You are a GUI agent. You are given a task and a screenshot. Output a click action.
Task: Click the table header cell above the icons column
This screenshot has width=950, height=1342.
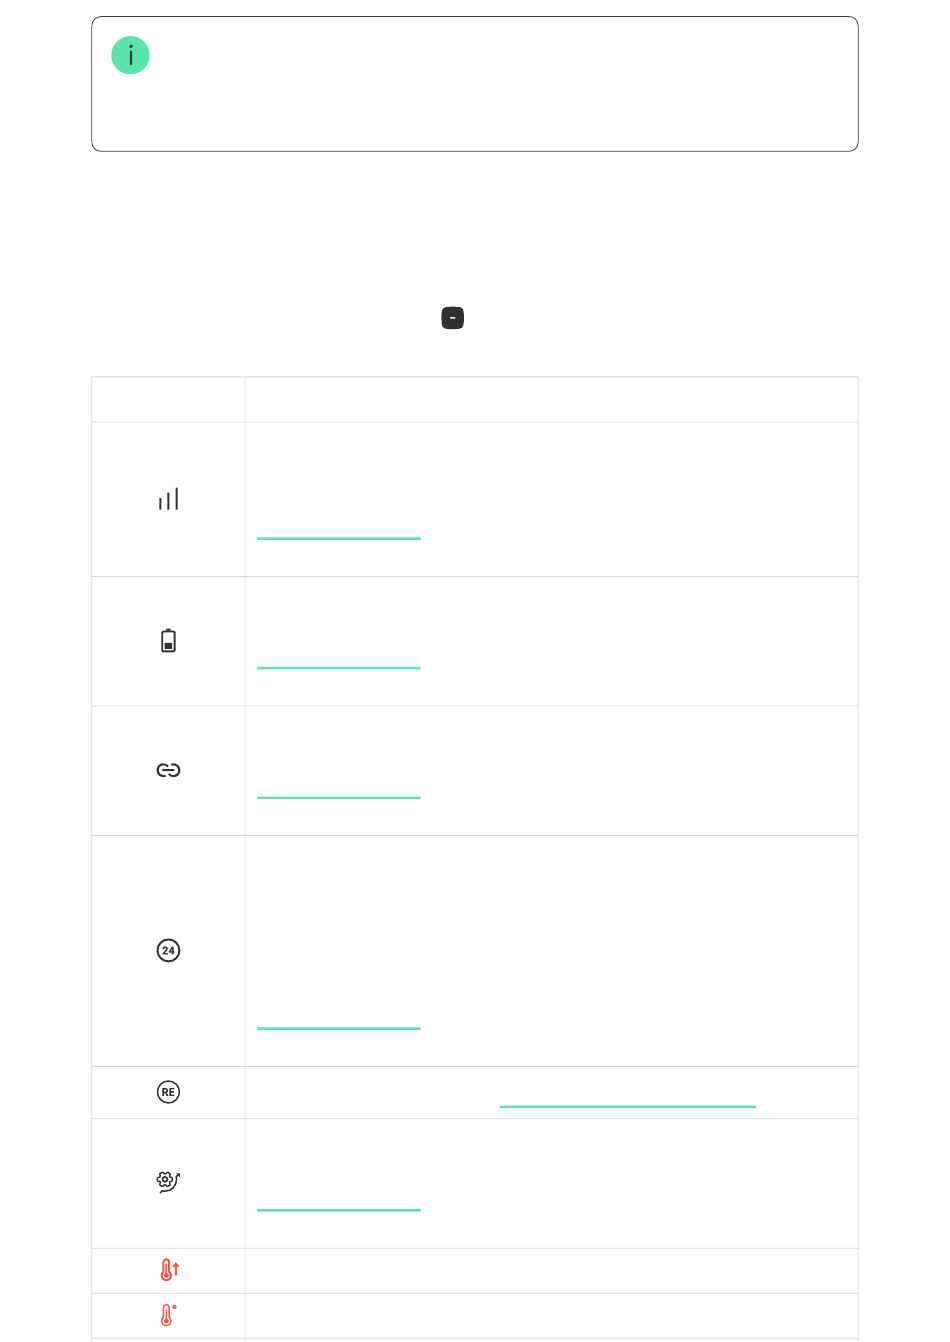(x=168, y=399)
